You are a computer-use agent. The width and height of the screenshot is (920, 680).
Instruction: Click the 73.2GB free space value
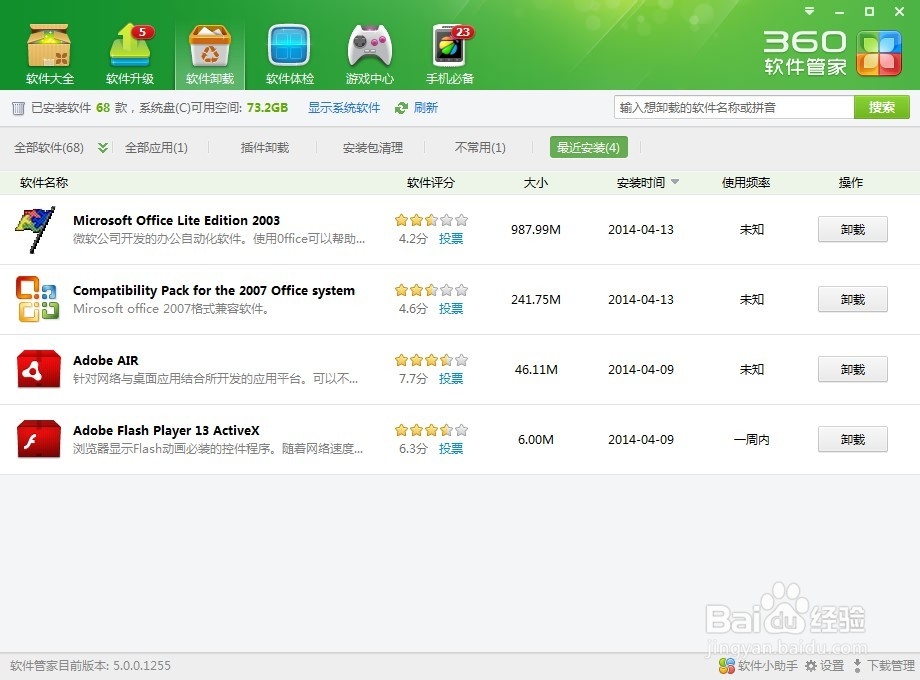pyautogui.click(x=268, y=108)
